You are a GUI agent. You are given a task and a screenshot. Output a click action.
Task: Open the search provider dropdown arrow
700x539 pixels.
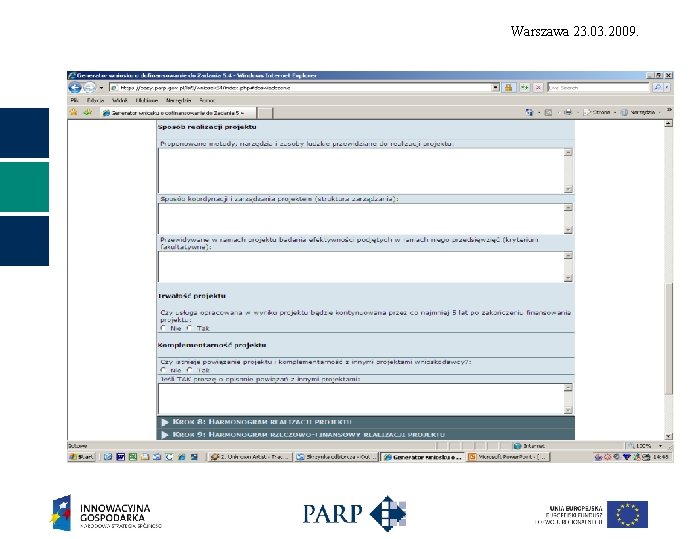(667, 88)
